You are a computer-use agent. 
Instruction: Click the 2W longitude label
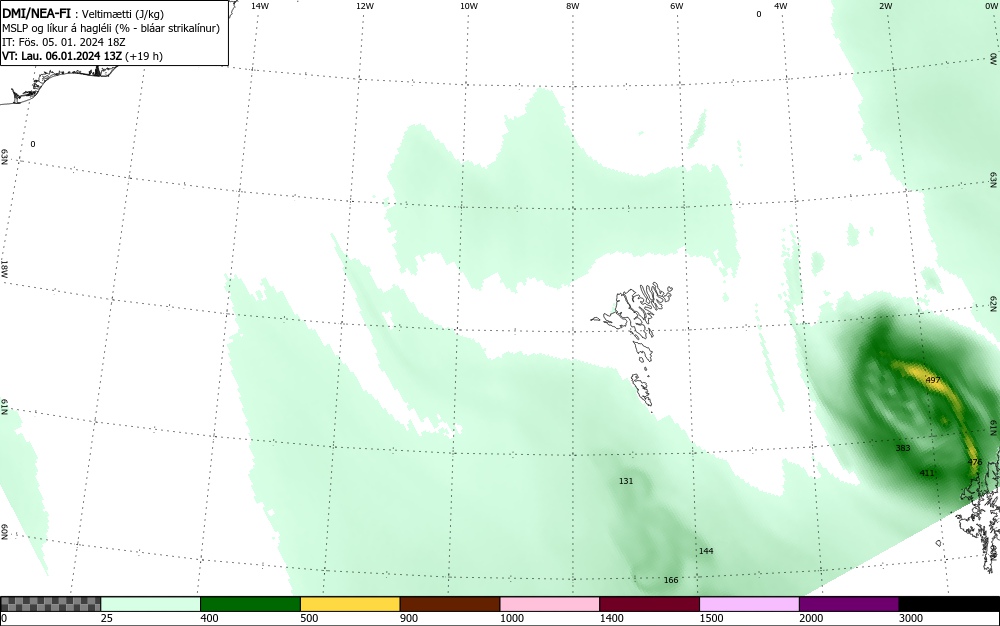click(885, 6)
